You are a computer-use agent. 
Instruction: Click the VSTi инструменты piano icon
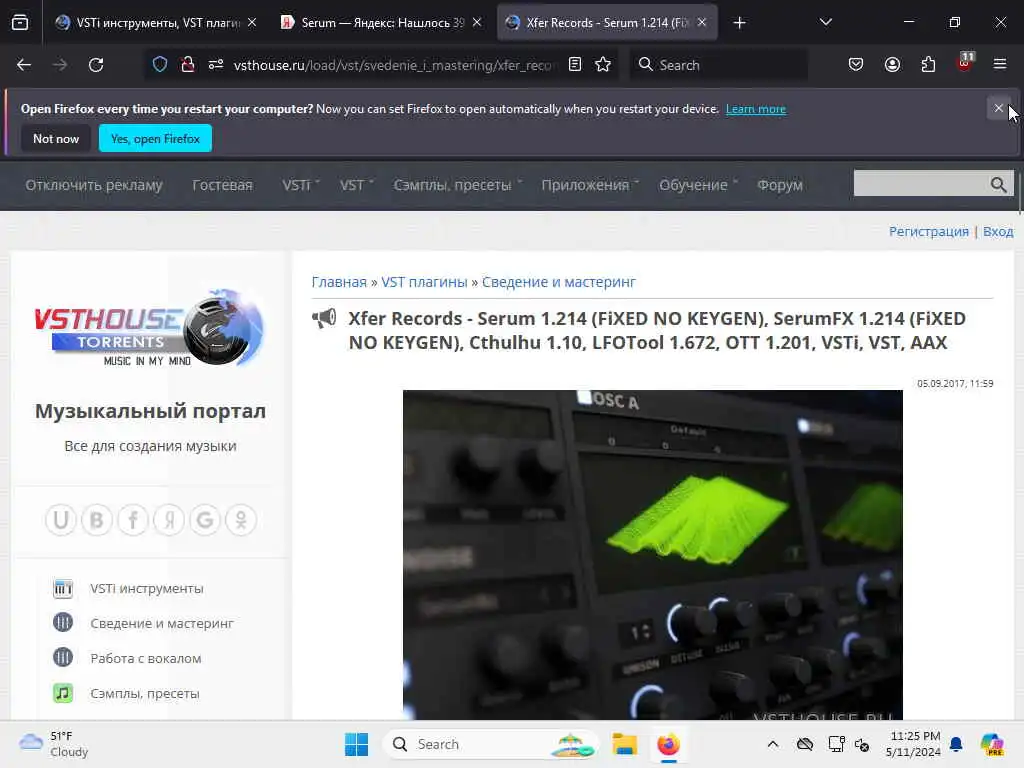click(63, 588)
